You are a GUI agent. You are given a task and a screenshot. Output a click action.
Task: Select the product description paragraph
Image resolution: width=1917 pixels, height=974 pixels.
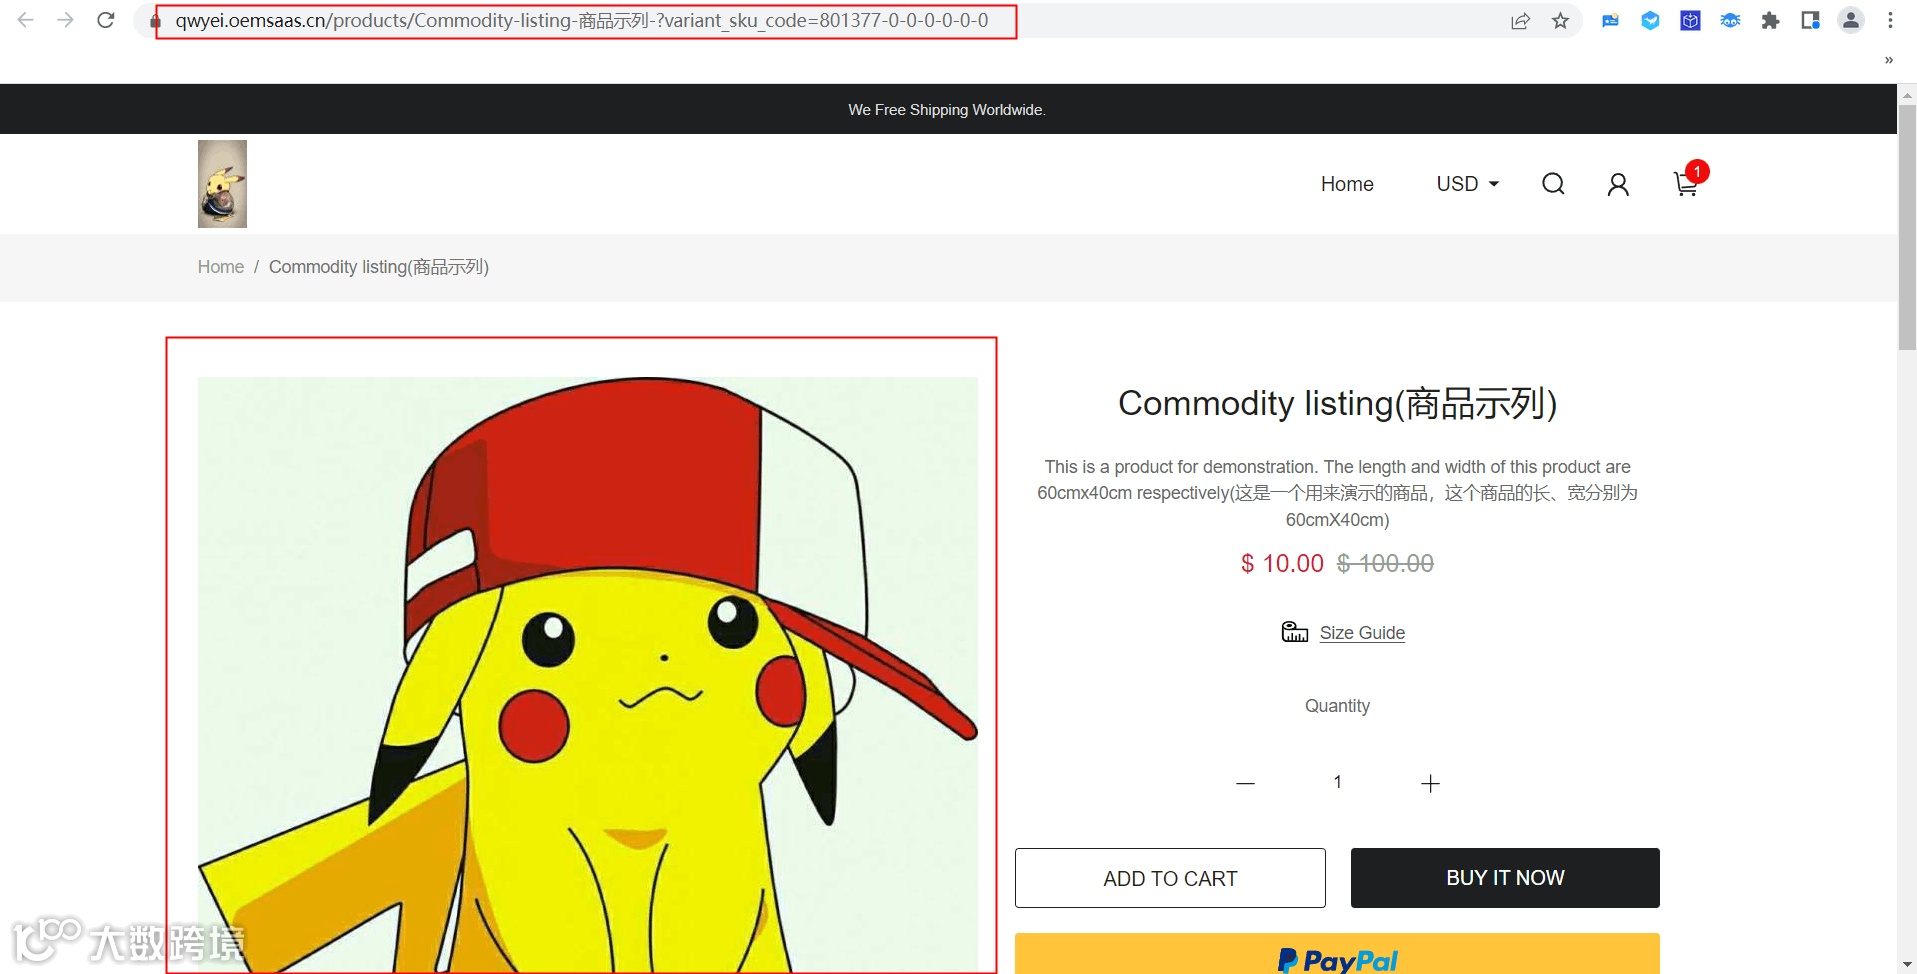pyautogui.click(x=1337, y=493)
